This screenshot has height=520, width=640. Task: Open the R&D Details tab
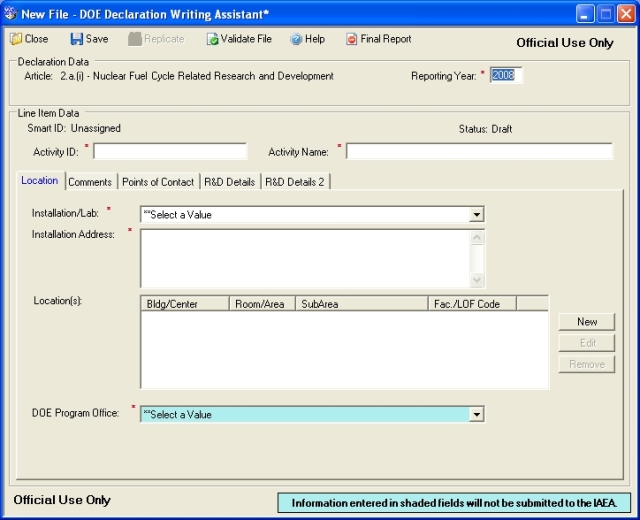[230, 182]
